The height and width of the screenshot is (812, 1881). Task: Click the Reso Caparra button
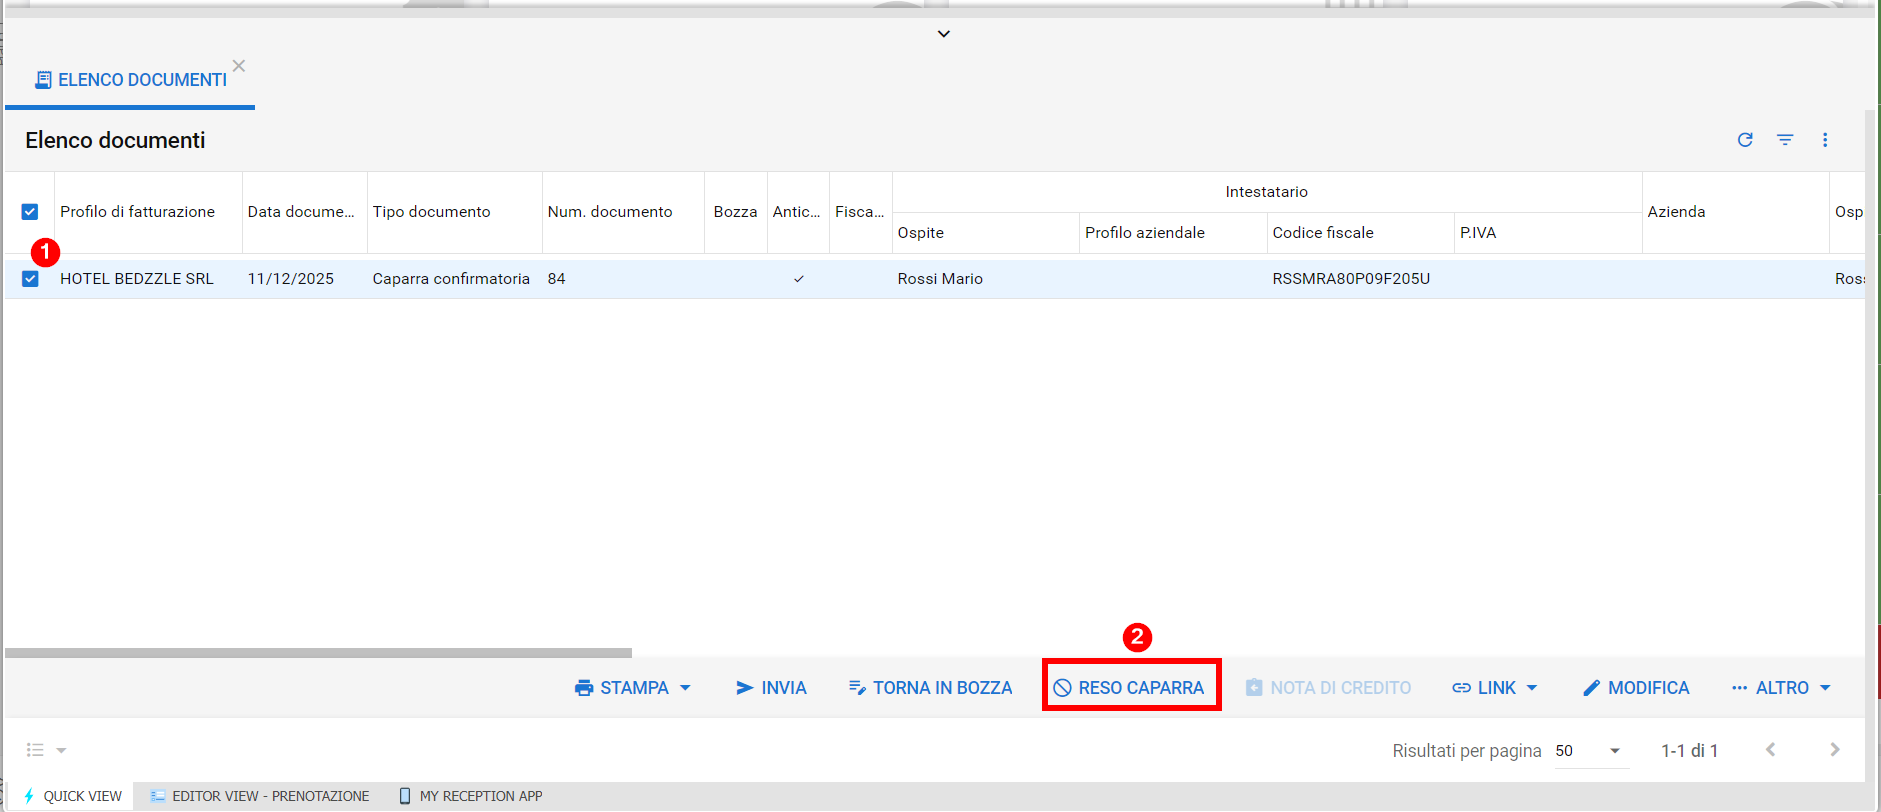pos(1130,688)
